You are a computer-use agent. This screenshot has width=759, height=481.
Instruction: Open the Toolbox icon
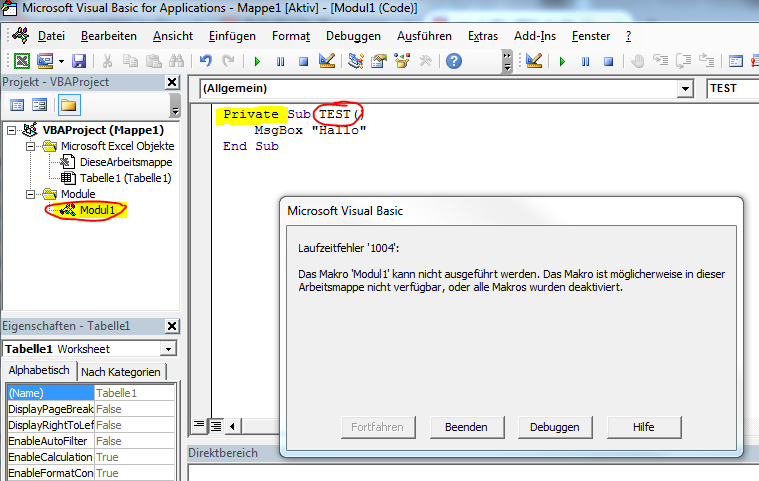pos(425,61)
